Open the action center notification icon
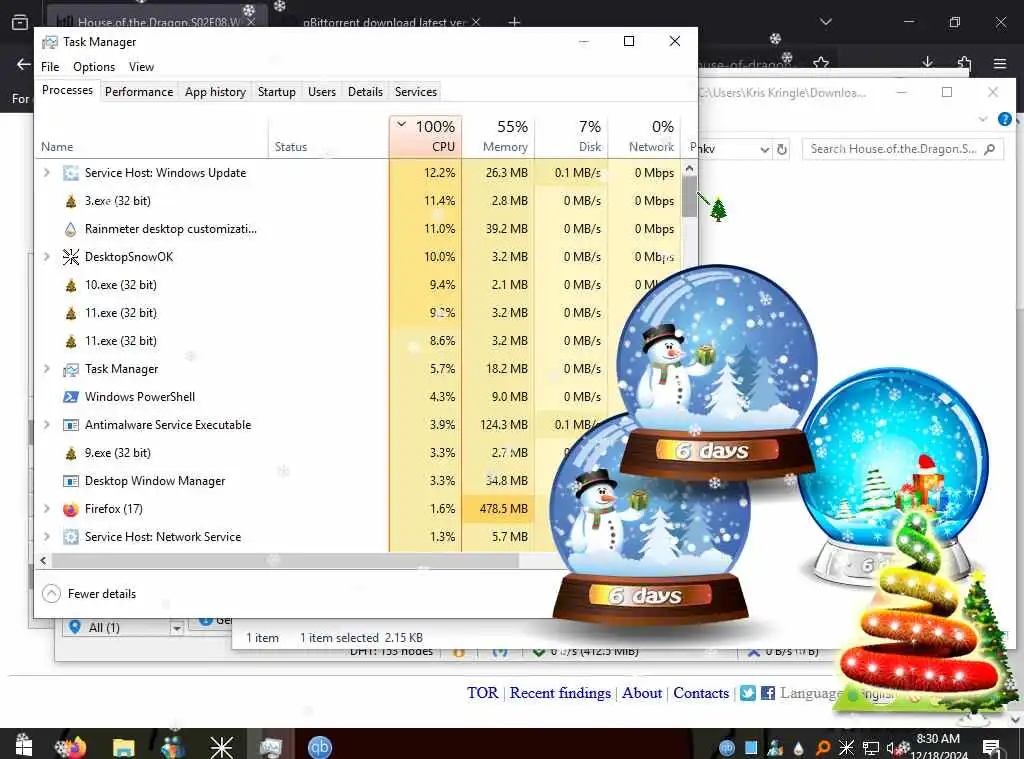Screen dimensions: 1024x759 (991, 748)
